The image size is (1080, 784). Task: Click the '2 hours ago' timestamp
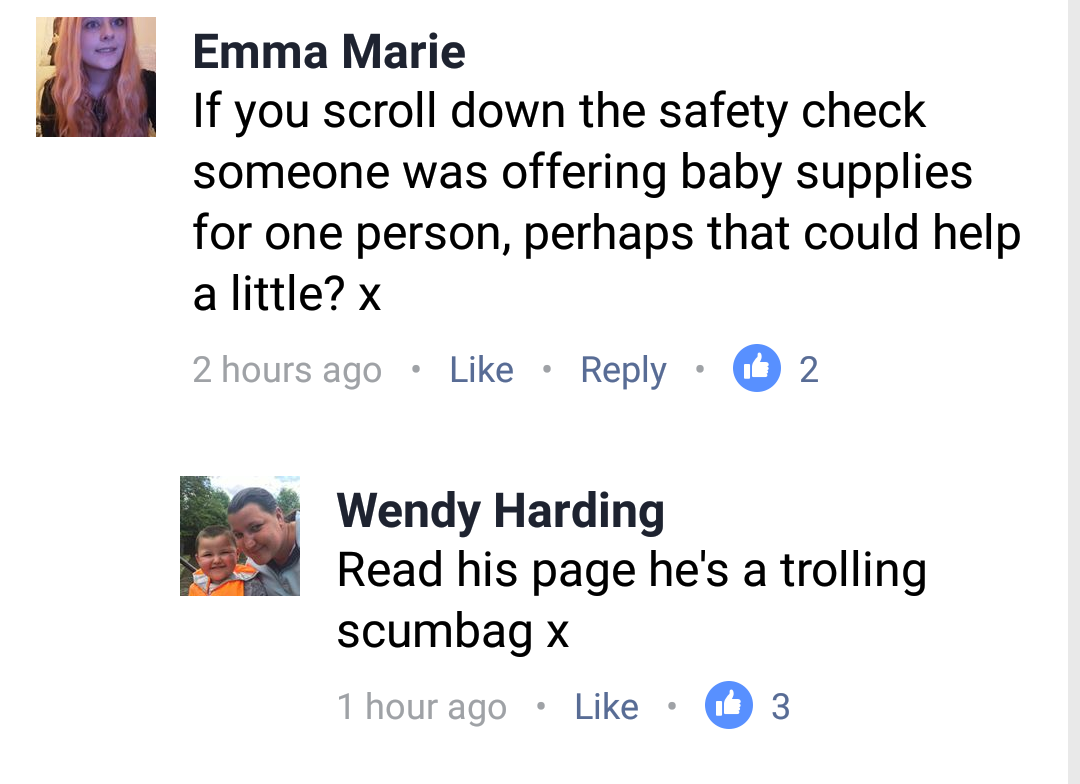(287, 371)
